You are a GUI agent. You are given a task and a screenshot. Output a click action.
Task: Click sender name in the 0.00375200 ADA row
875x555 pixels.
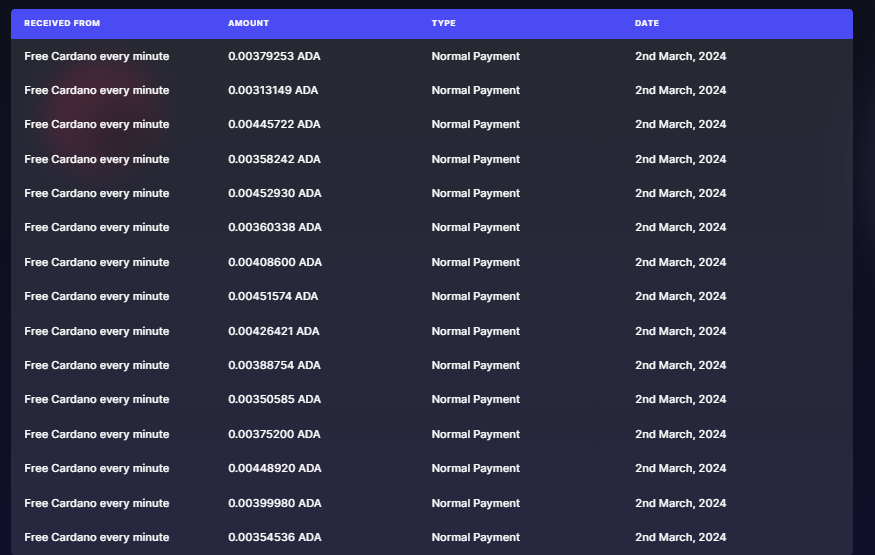click(97, 435)
